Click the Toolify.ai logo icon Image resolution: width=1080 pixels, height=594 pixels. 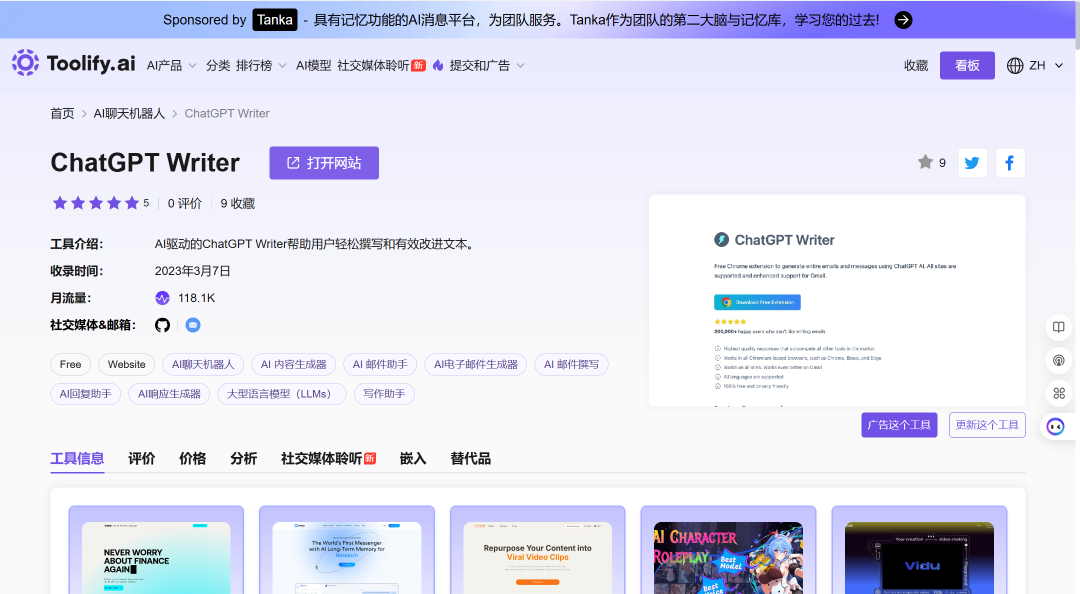25,63
